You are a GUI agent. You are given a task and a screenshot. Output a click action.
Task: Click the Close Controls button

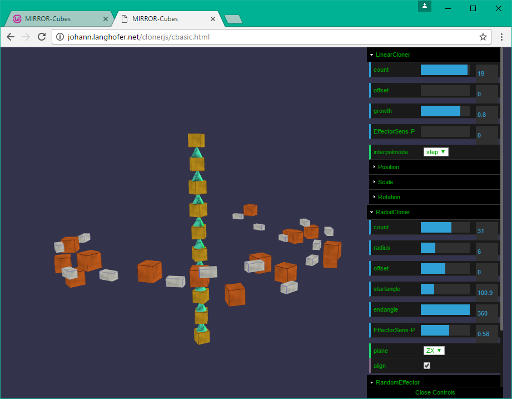coord(435,393)
